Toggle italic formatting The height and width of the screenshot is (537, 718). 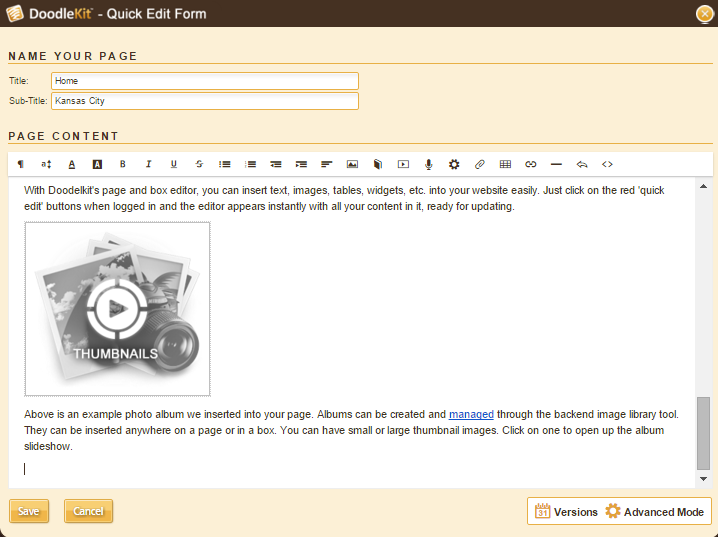[148, 164]
